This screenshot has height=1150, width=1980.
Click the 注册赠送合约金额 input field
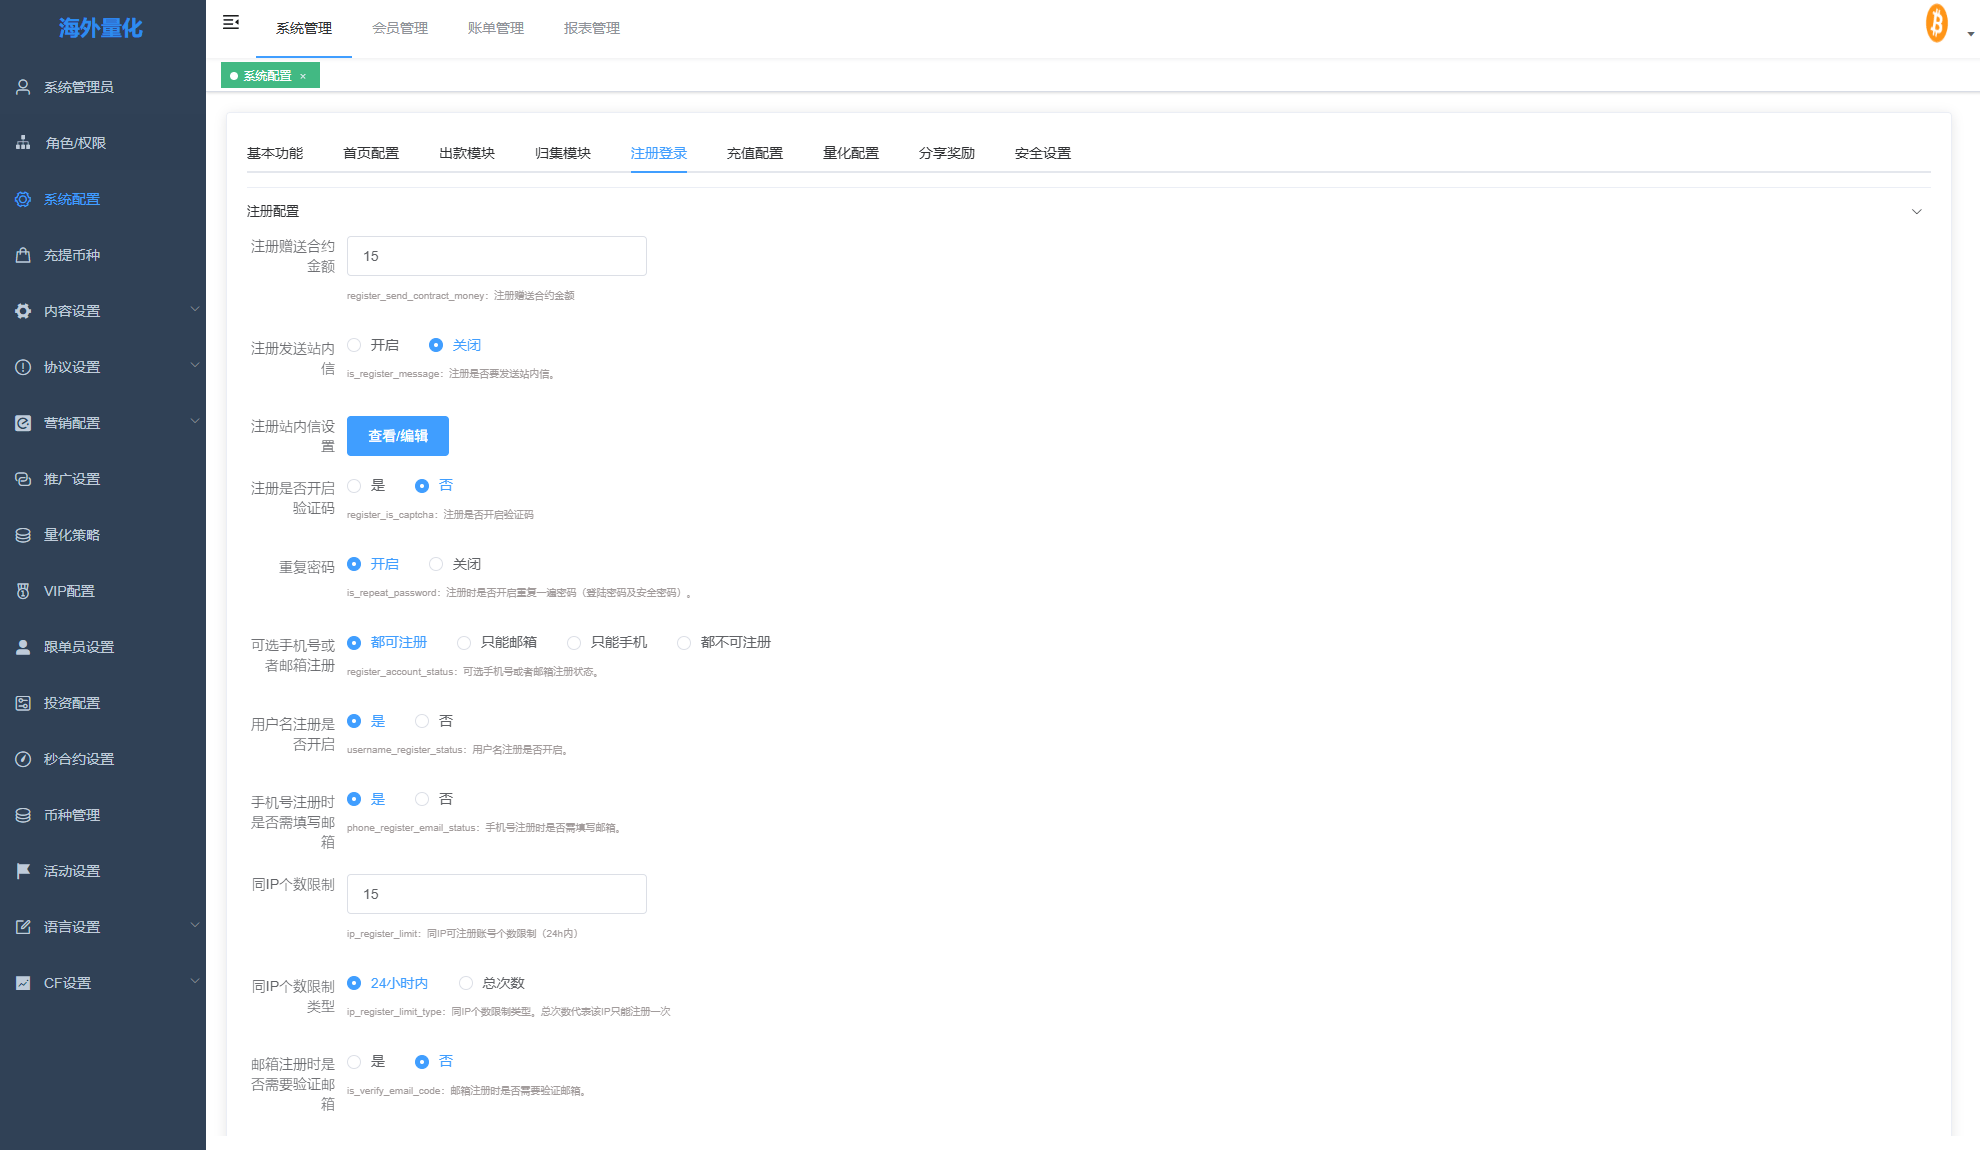pyautogui.click(x=497, y=256)
